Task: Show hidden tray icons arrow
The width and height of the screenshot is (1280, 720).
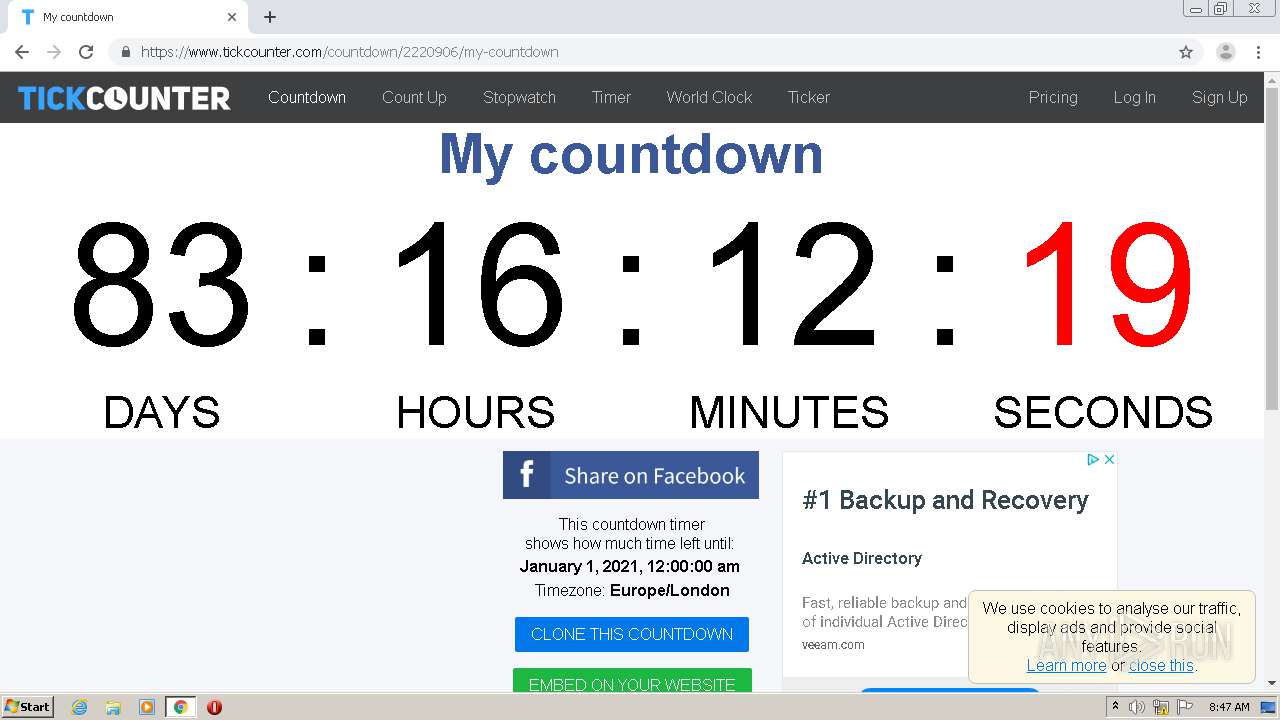Action: click(1115, 707)
